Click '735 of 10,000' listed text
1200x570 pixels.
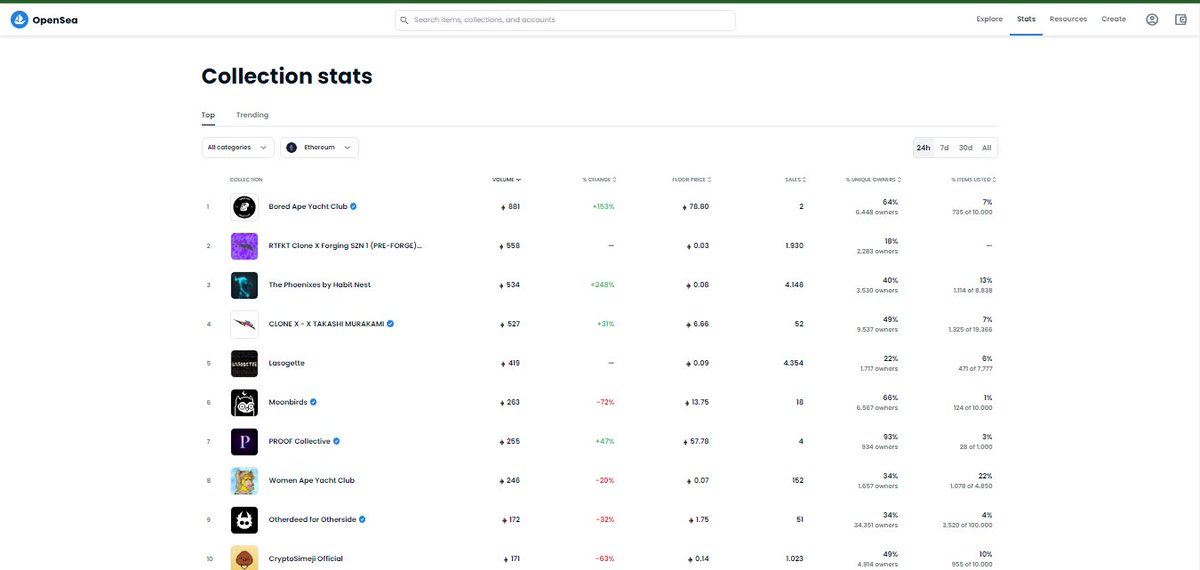pos(971,212)
